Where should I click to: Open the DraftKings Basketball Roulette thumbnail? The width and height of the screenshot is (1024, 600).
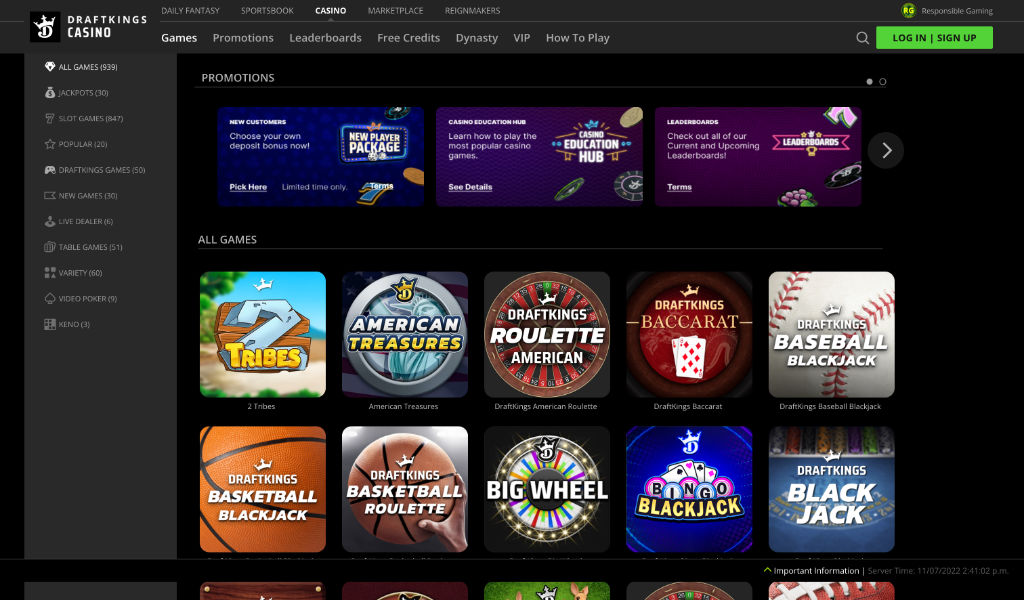tap(405, 489)
